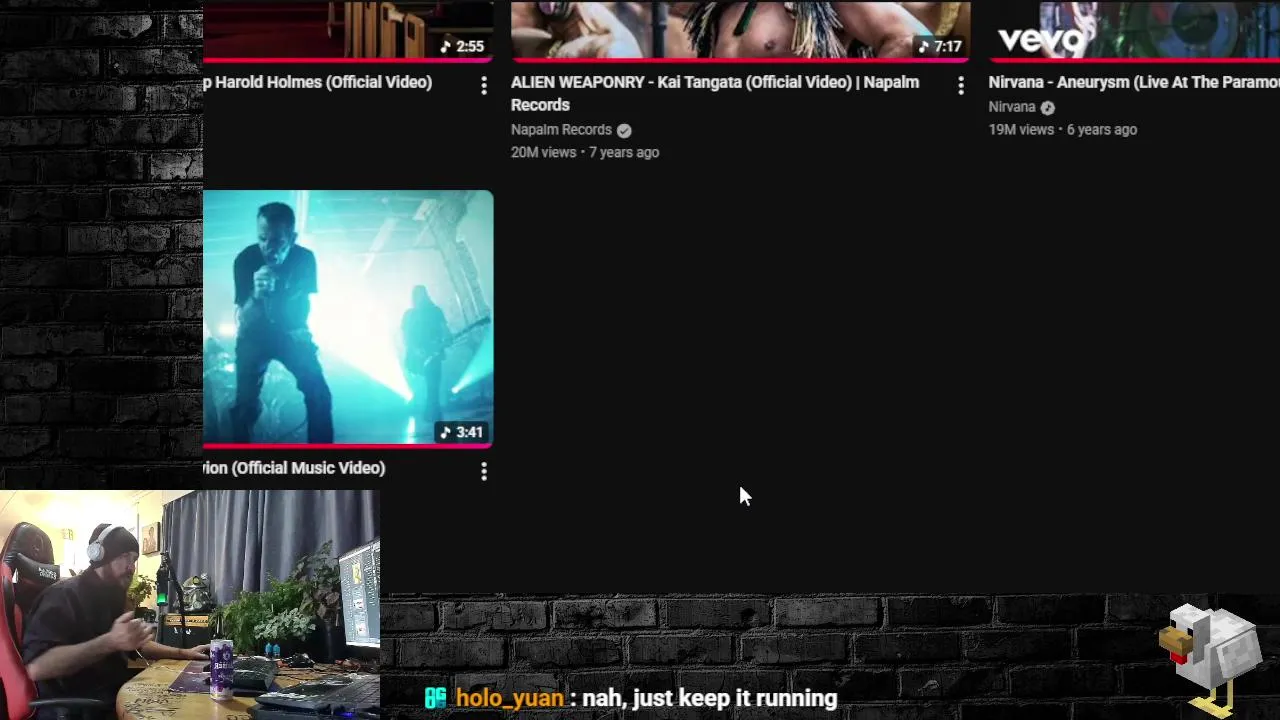The width and height of the screenshot is (1280, 720).
Task: Open 'Harold Holmes (Official Video)' title
Action: pyautogui.click(x=318, y=82)
